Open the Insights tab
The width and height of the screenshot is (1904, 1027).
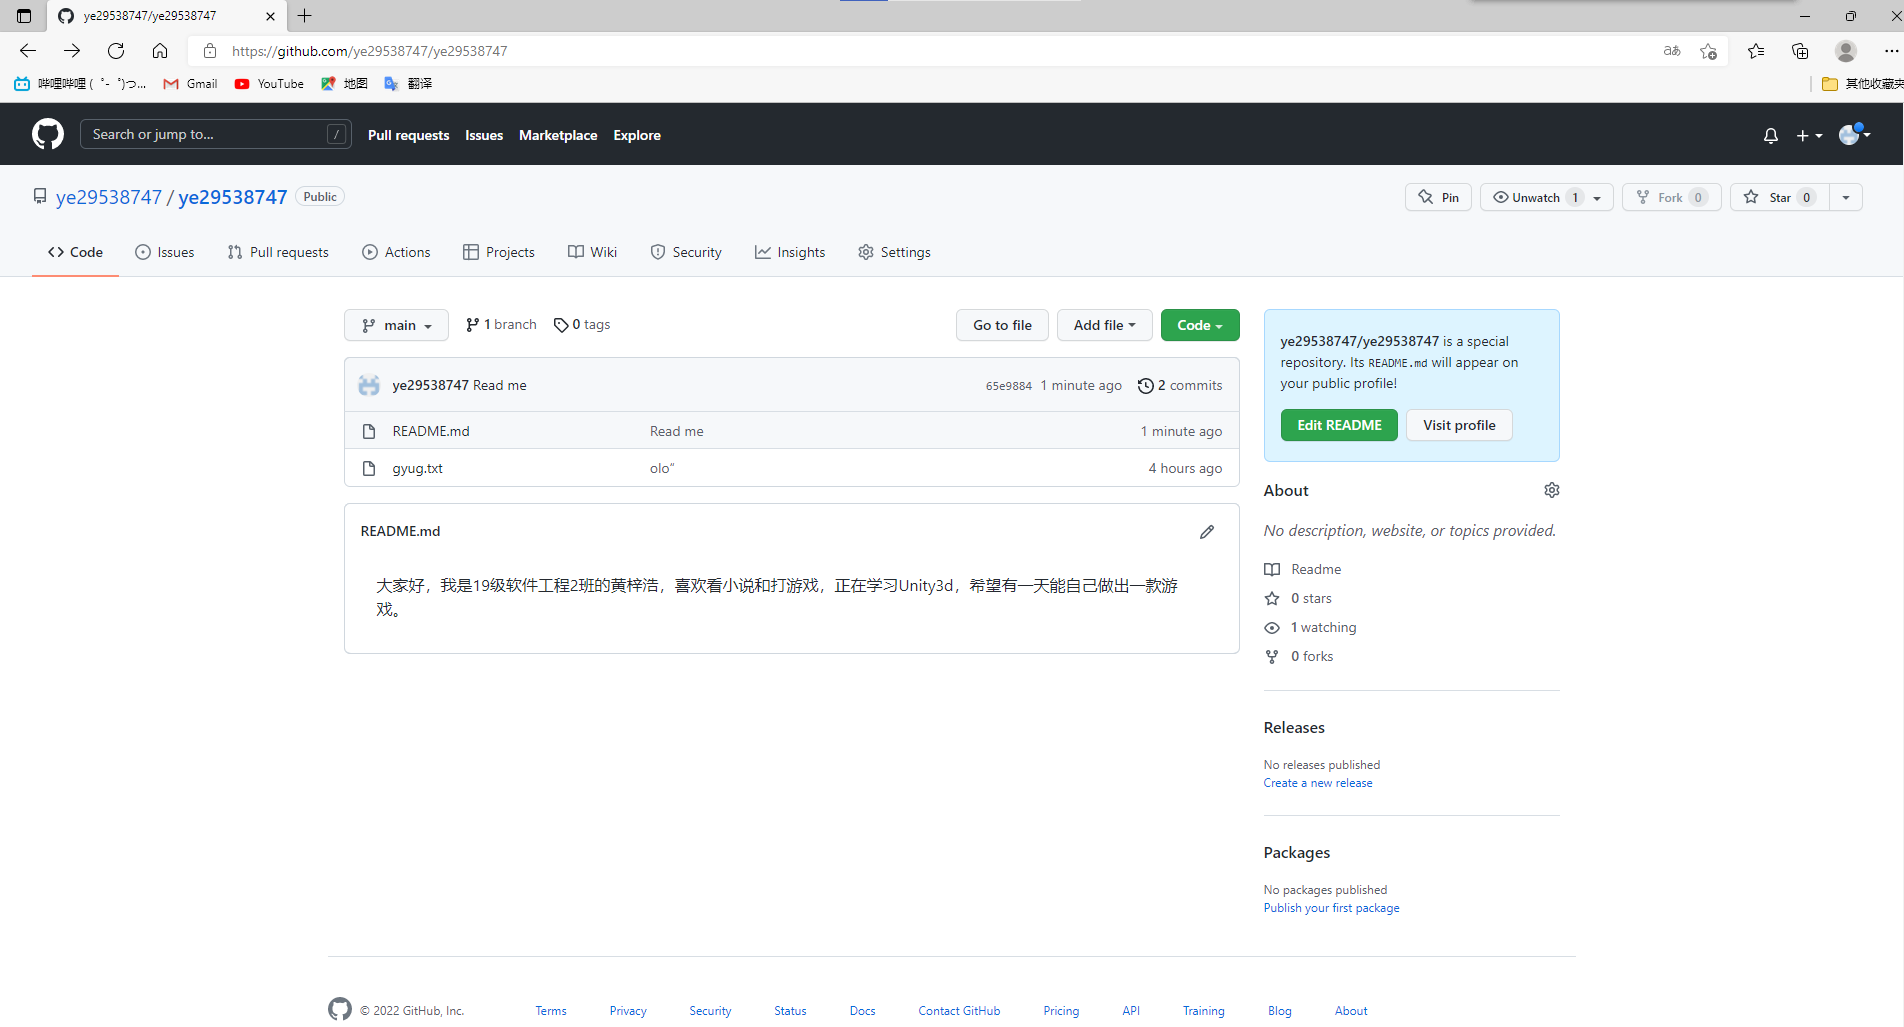click(x=790, y=252)
